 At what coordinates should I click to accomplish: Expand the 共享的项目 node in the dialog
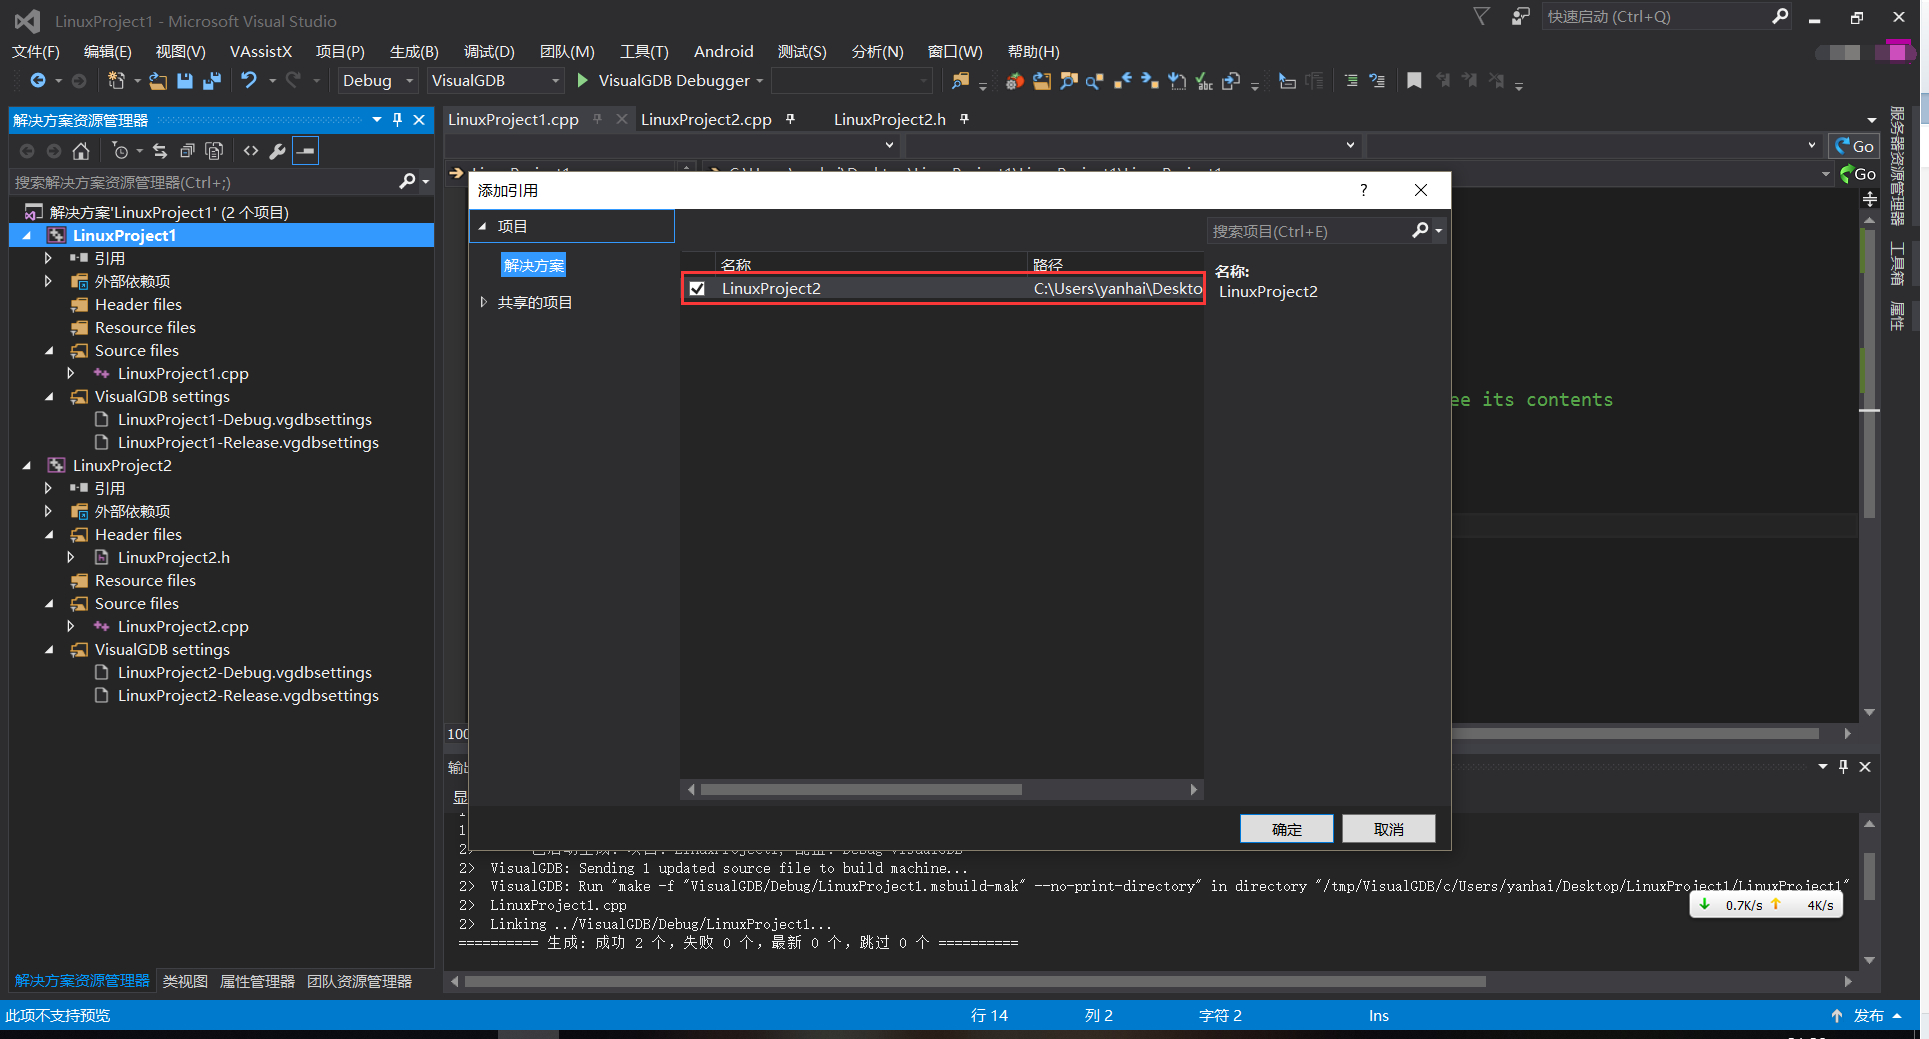pyautogui.click(x=485, y=302)
